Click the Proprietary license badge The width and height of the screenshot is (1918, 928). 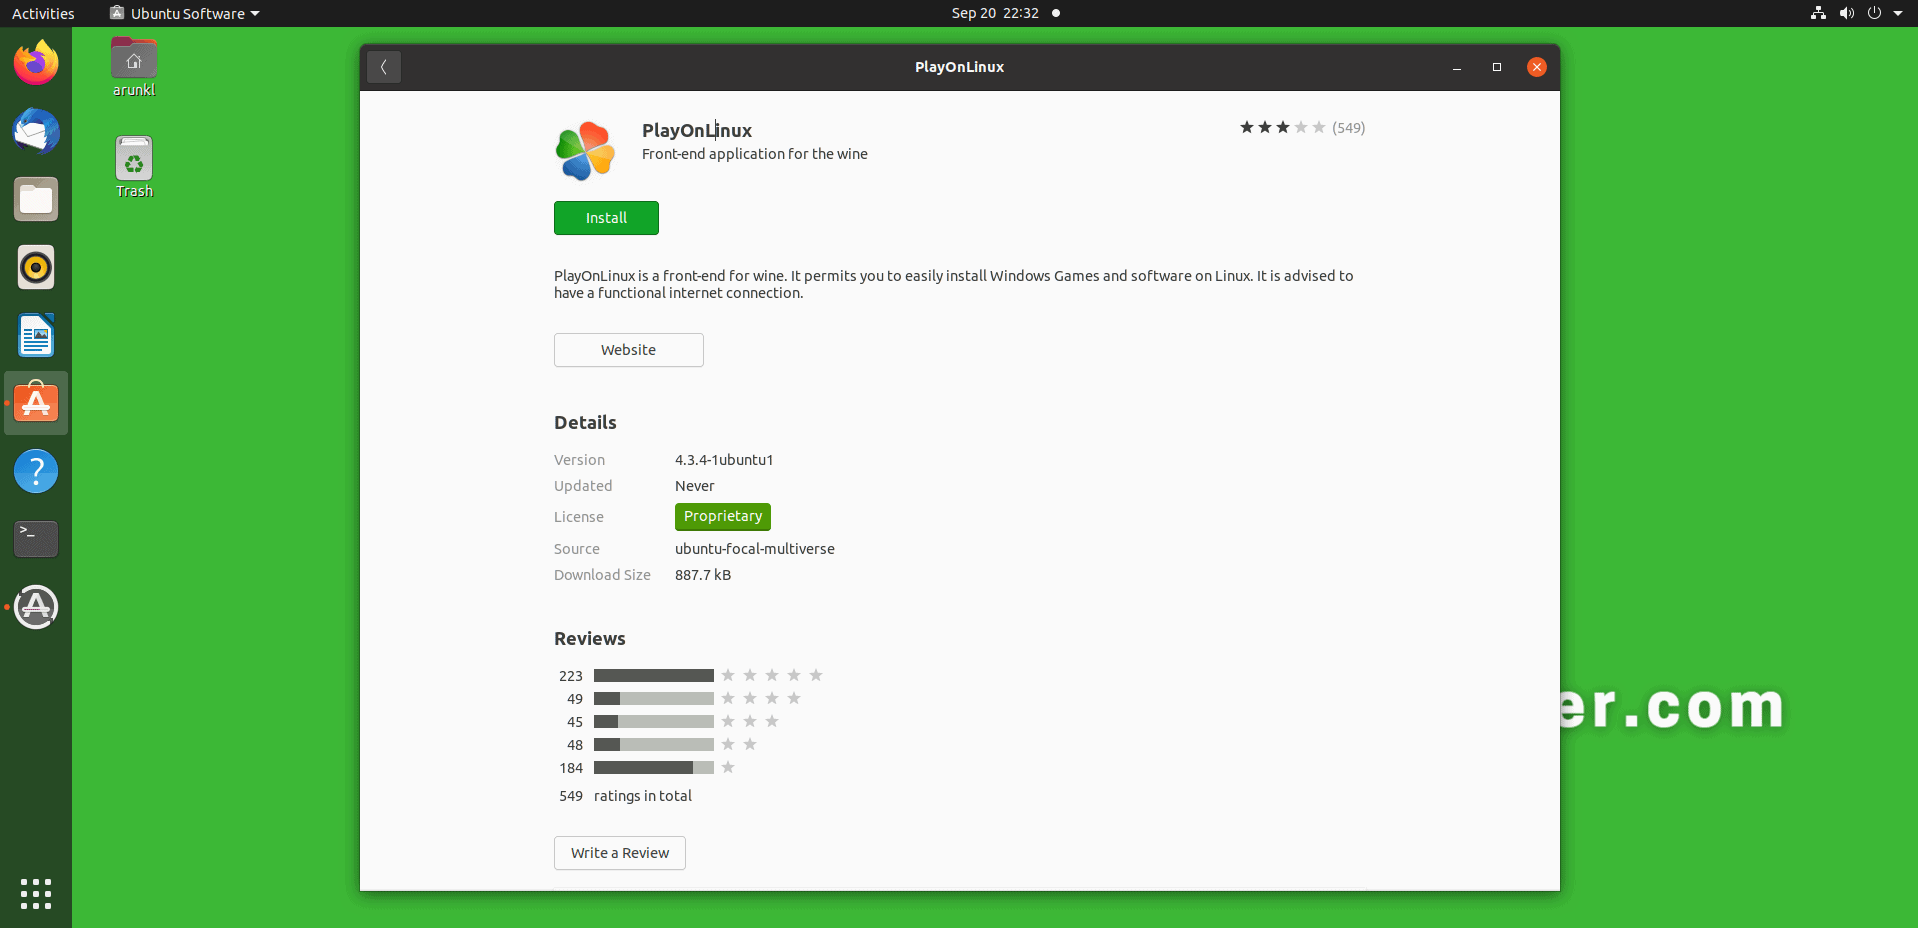tap(723, 516)
